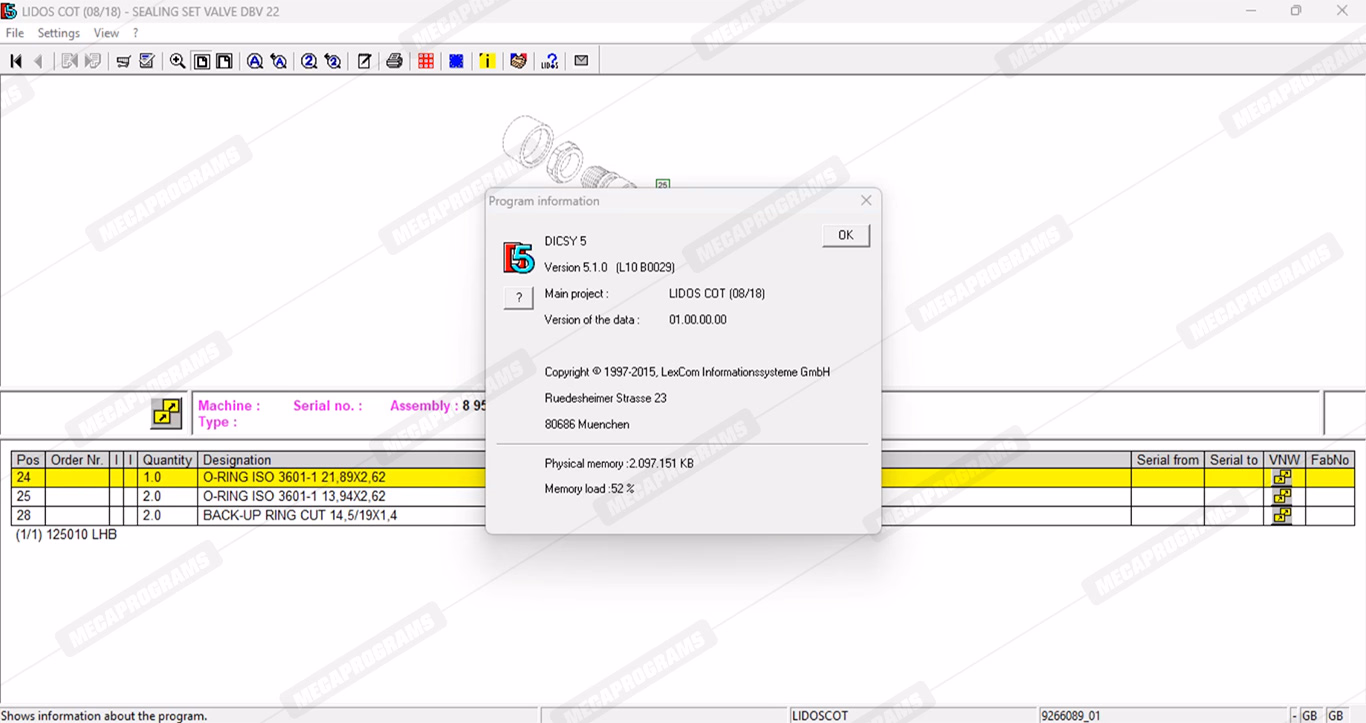The image size is (1366, 723).
Task: Click the first page navigation arrow
Action: [x=16, y=62]
